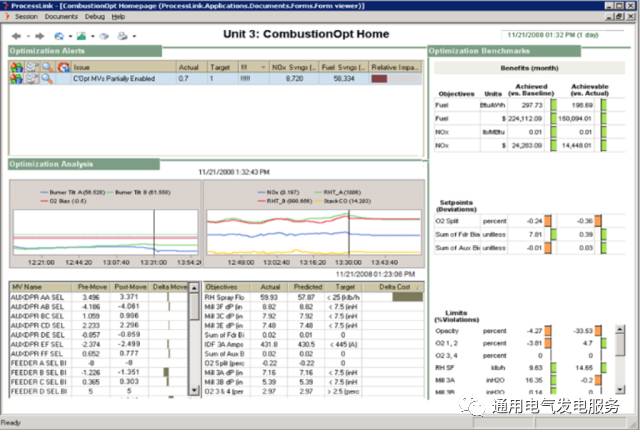640x435 pixels.
Task: Open the Help menu
Action: (118, 17)
